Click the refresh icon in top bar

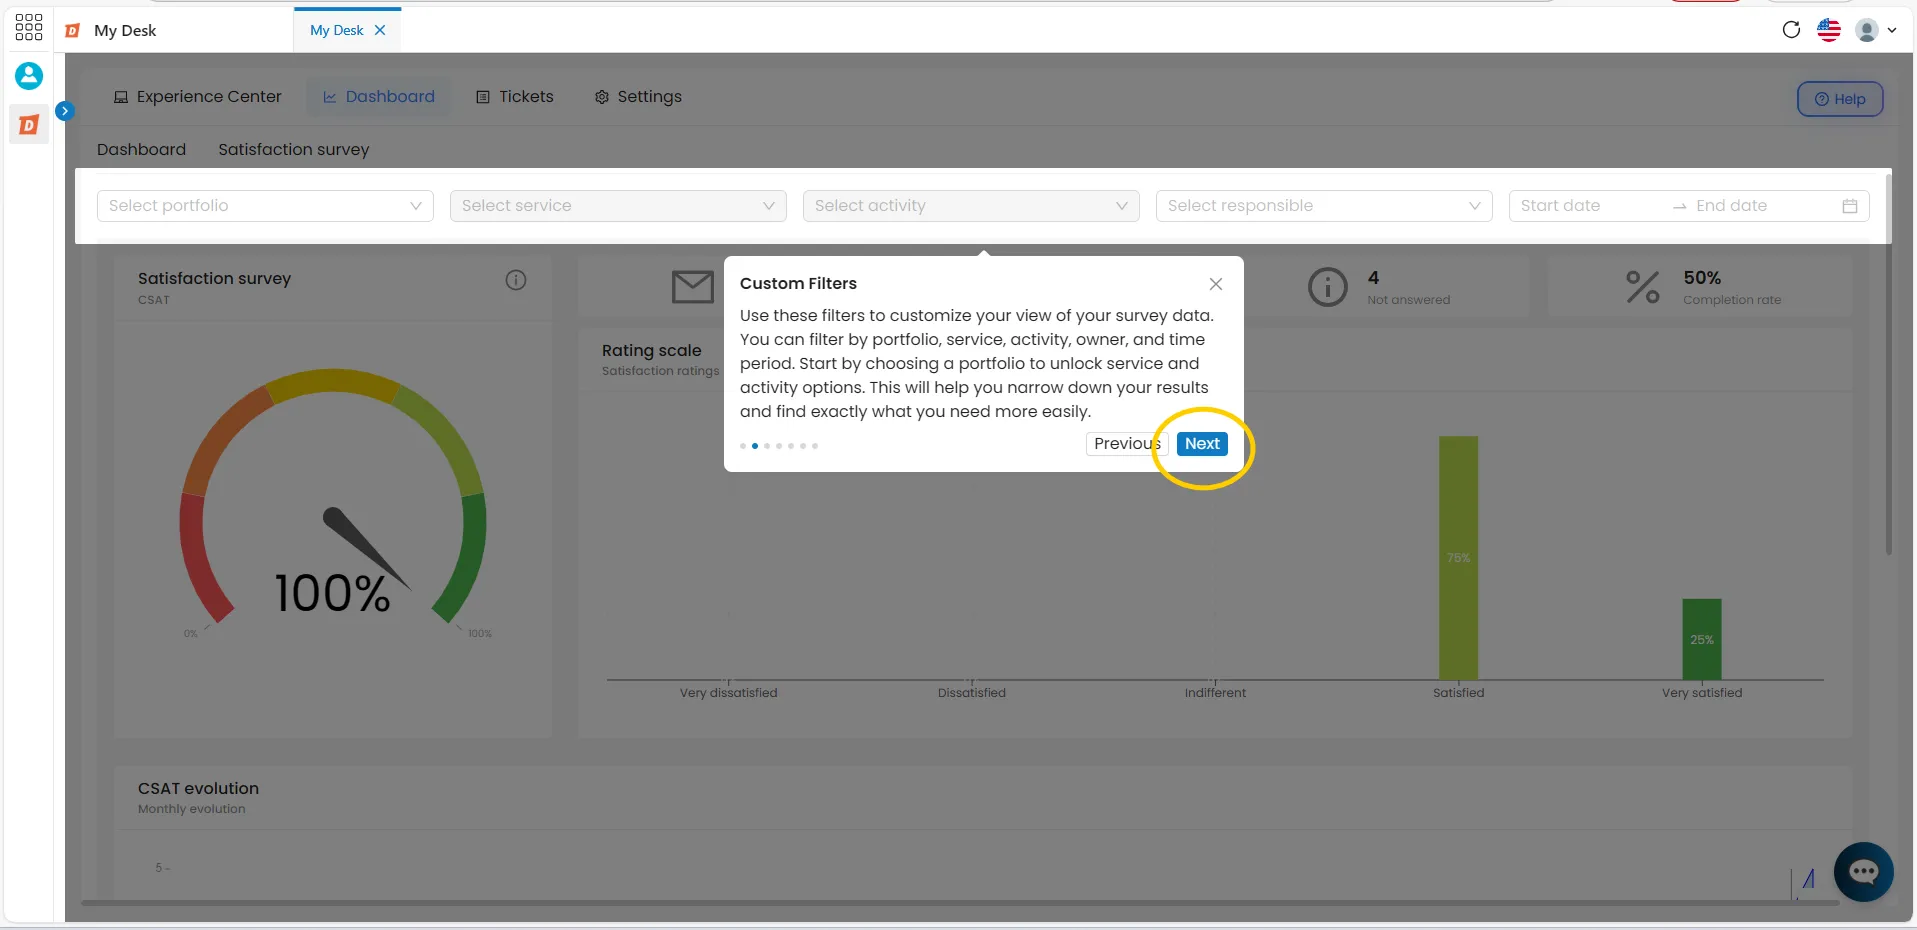coord(1791,30)
